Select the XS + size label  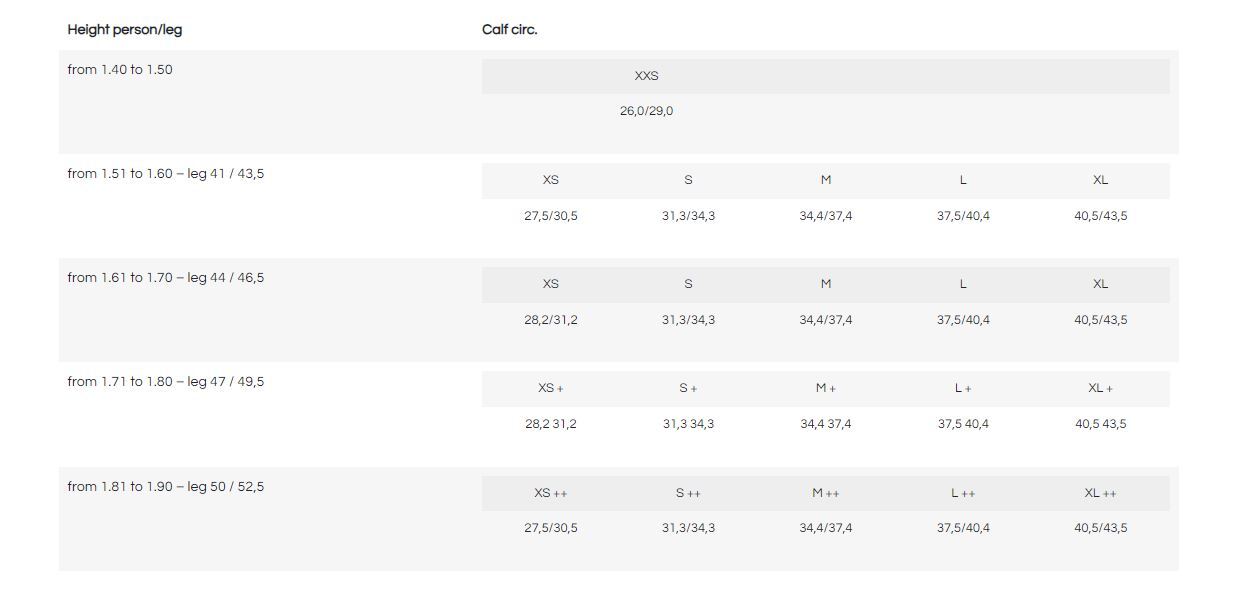[551, 388]
